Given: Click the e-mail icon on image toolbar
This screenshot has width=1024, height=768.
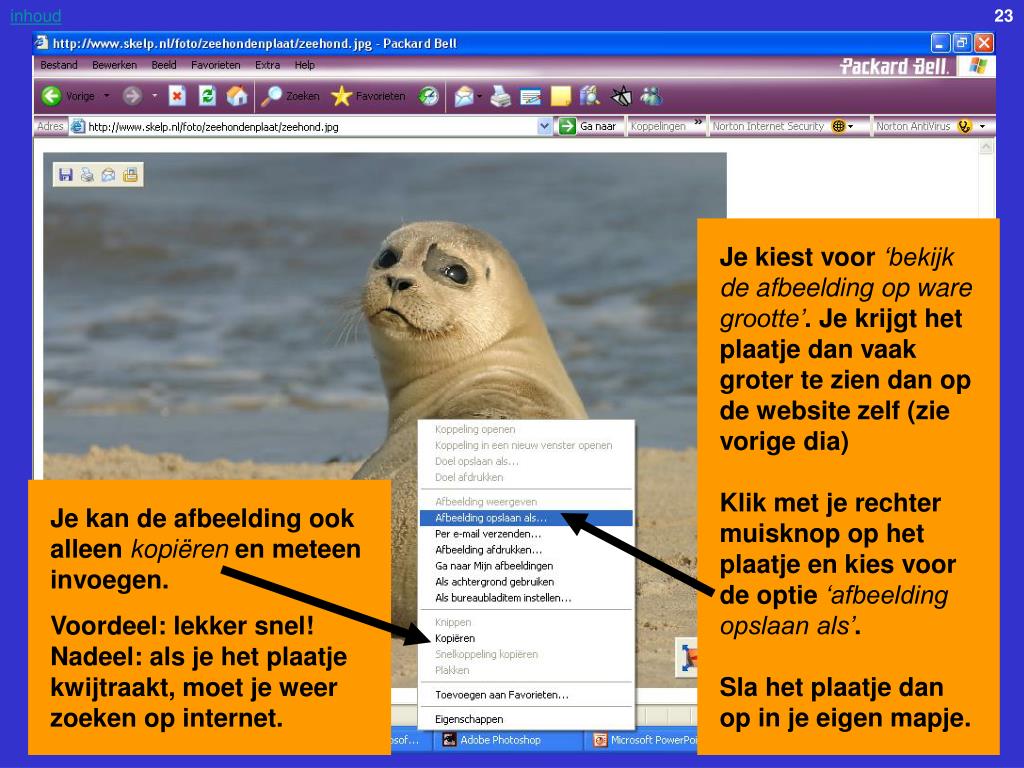Looking at the screenshot, I should pos(108,174).
